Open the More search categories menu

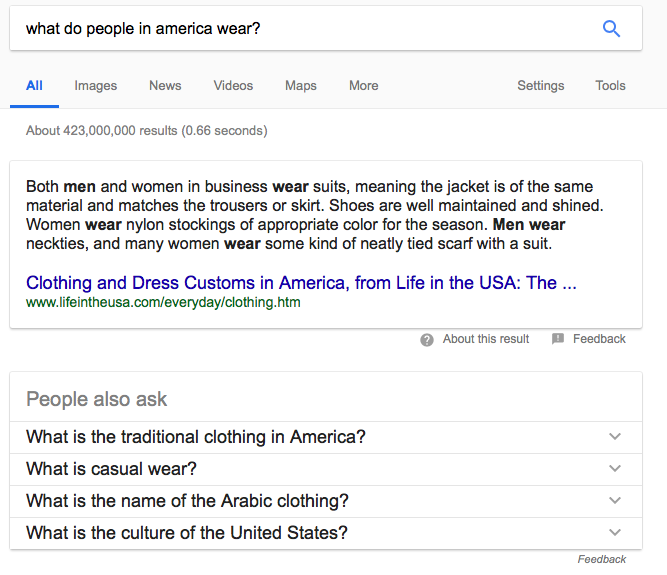363,86
